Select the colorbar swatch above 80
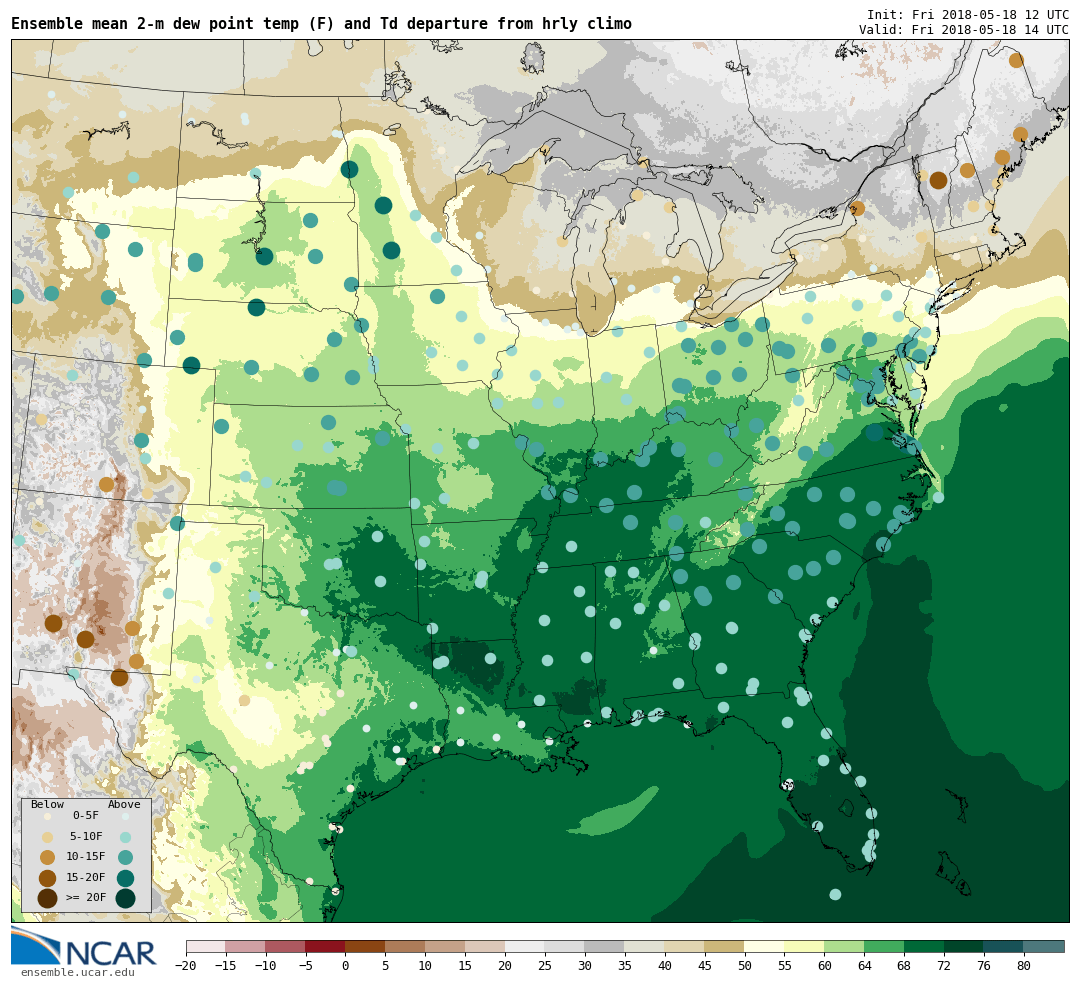Image resolution: width=1080 pixels, height=985 pixels. click(1044, 947)
